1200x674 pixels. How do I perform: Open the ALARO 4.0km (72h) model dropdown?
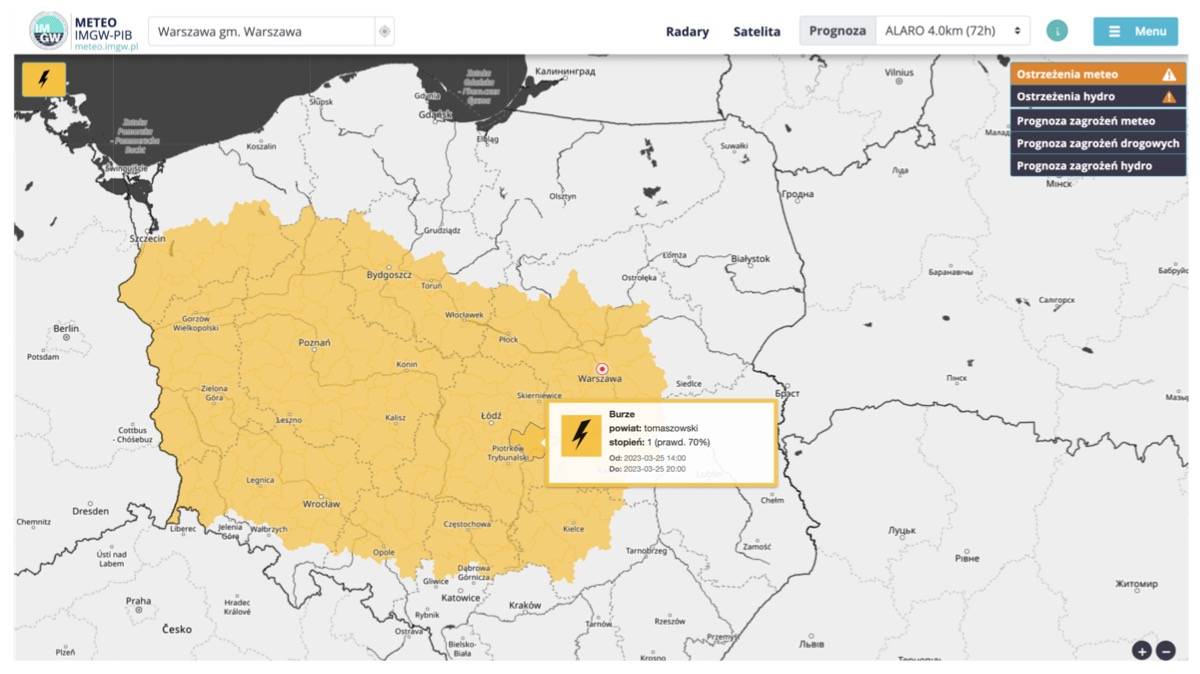pyautogui.click(x=952, y=31)
